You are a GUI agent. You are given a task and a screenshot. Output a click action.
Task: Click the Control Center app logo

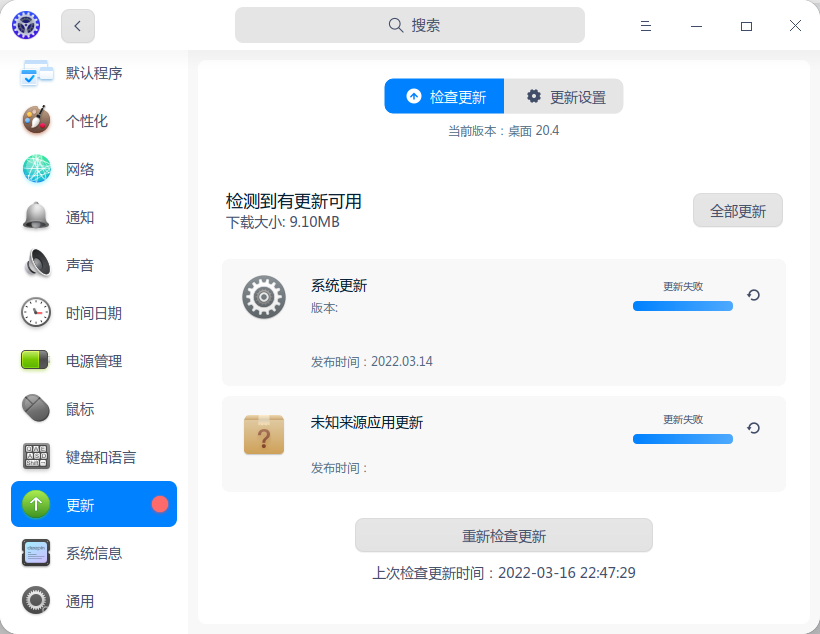pyautogui.click(x=26, y=25)
